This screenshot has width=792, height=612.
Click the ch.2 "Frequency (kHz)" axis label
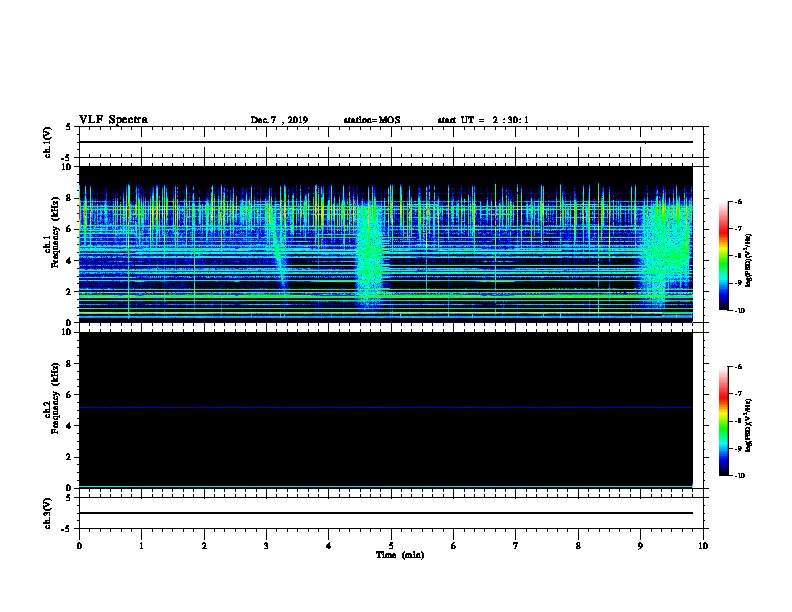click(x=55, y=398)
